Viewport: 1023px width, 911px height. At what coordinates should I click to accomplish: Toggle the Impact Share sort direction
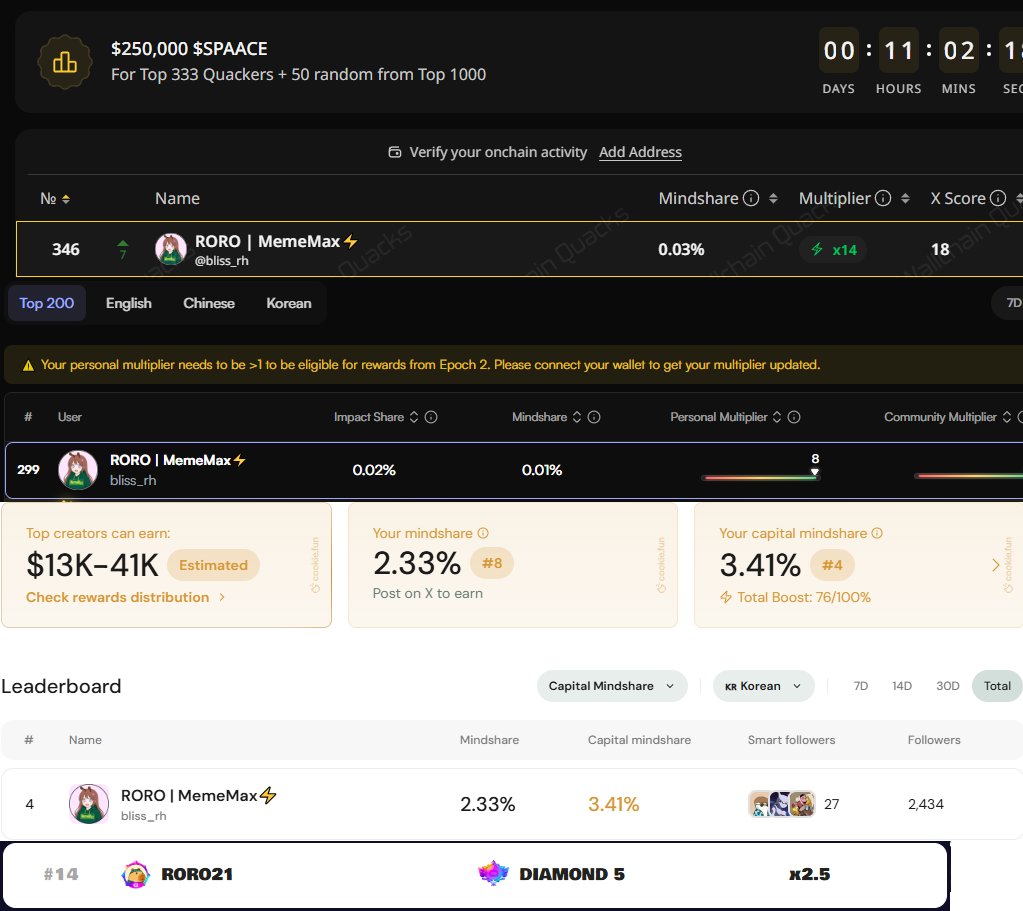click(416, 417)
